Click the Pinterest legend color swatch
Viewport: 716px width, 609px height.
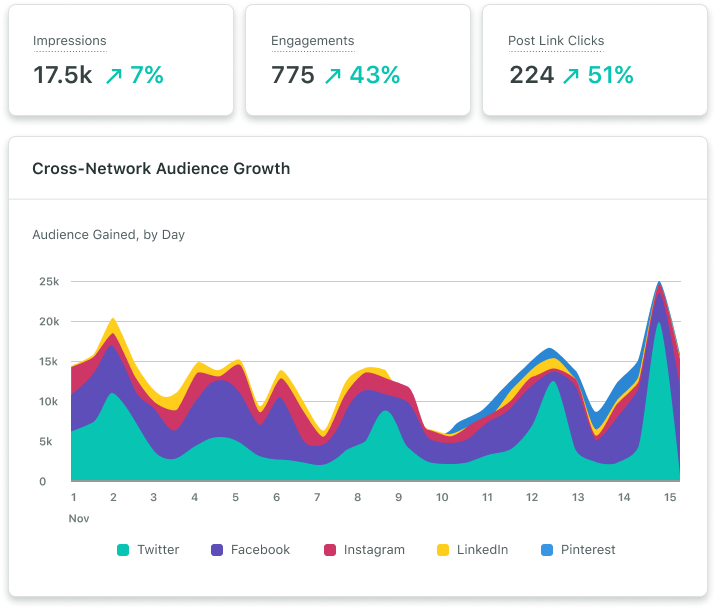546,550
